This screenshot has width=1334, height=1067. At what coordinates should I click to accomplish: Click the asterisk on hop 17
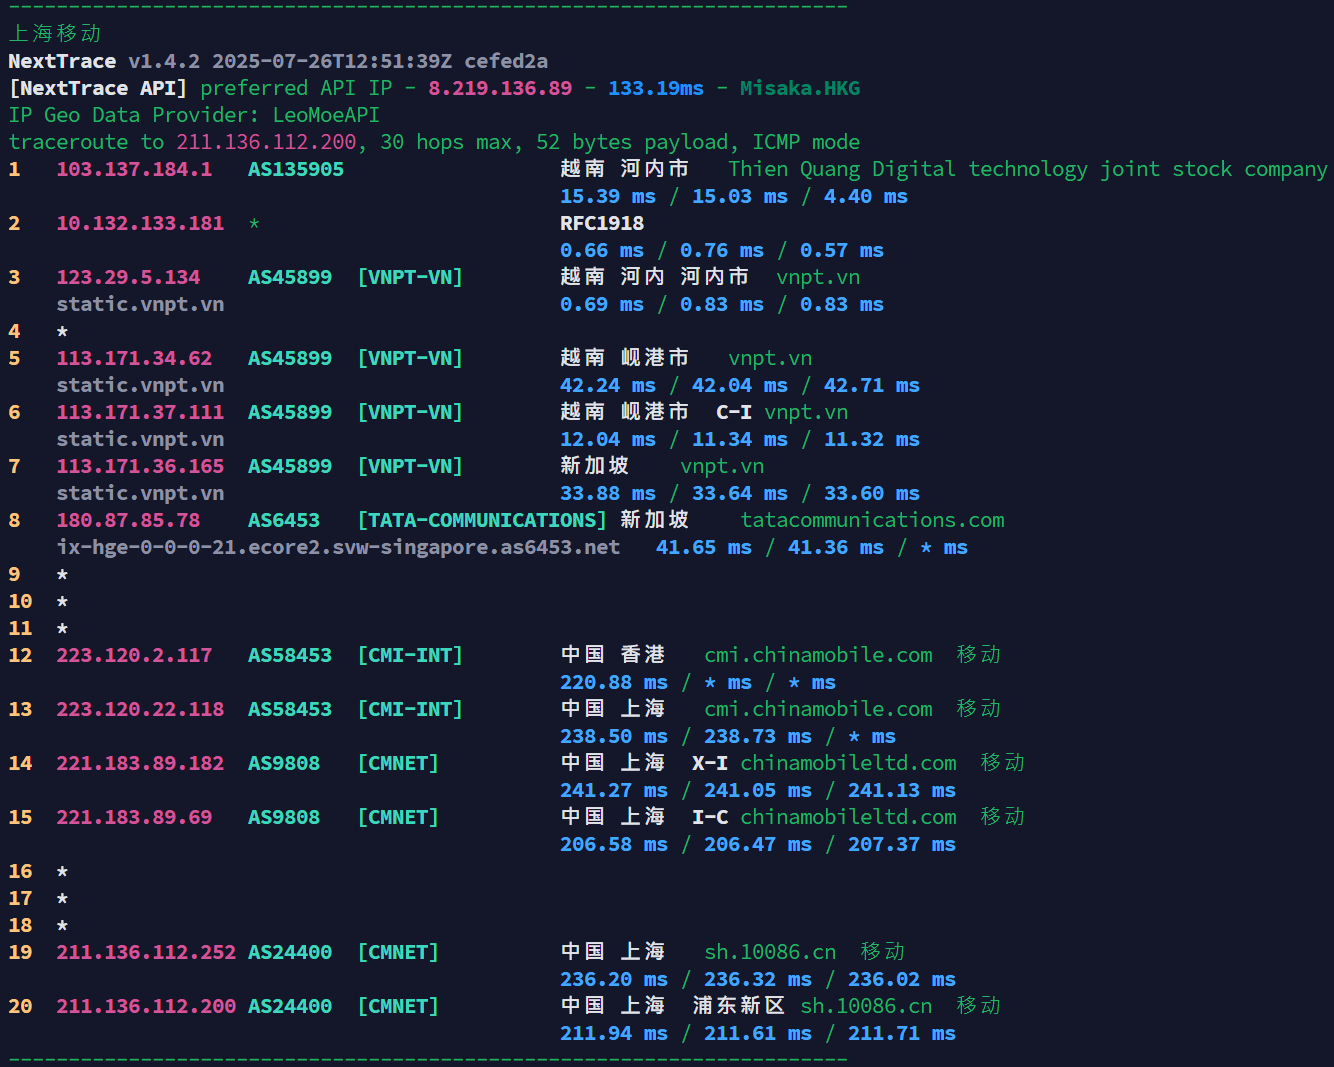pyautogui.click(x=62, y=898)
